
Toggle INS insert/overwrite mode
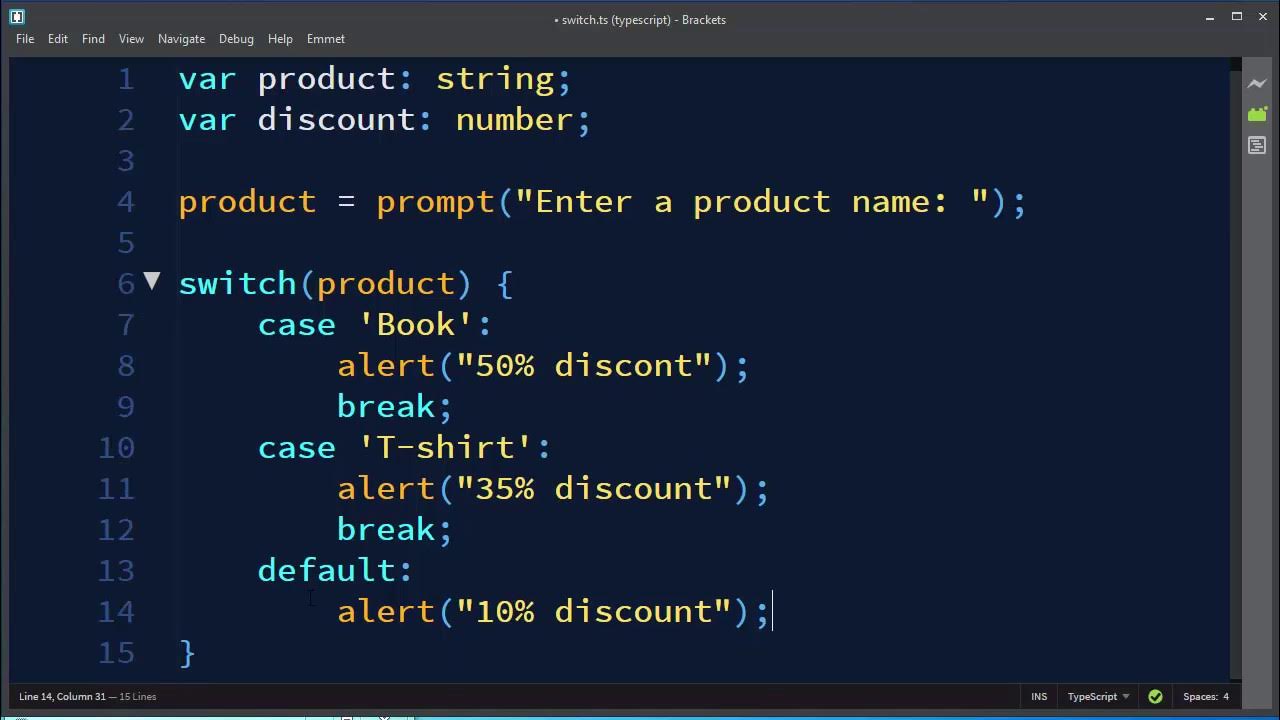click(x=1039, y=697)
